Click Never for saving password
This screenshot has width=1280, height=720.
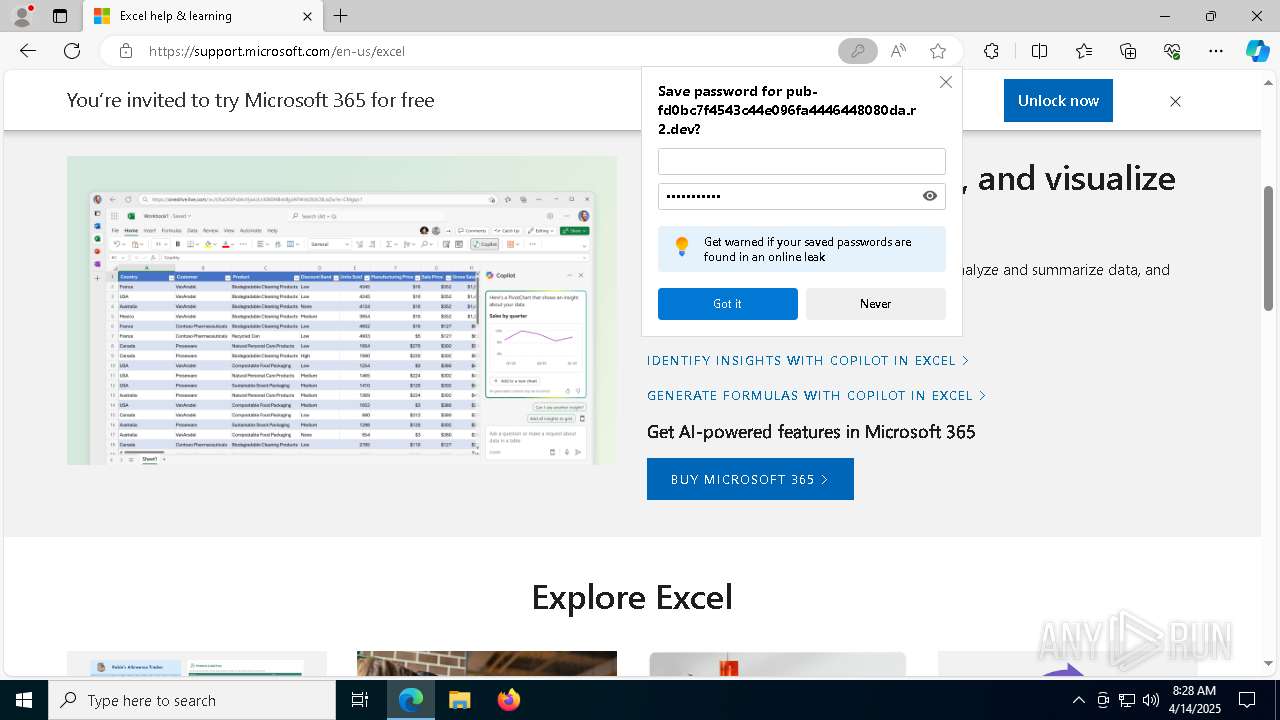(x=876, y=304)
